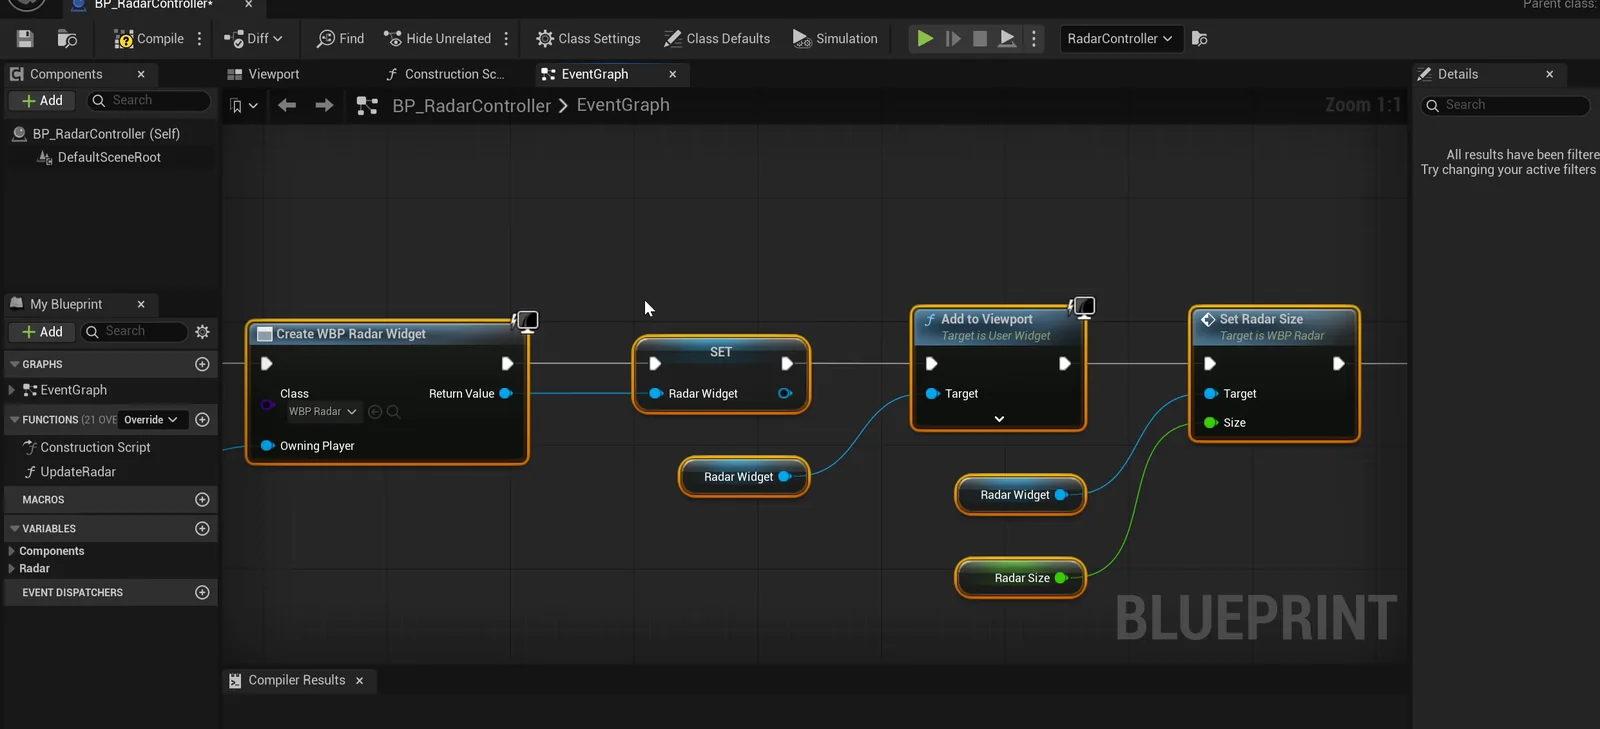Open Class Defaults
Viewport: 1600px width, 729px height.
tap(717, 39)
